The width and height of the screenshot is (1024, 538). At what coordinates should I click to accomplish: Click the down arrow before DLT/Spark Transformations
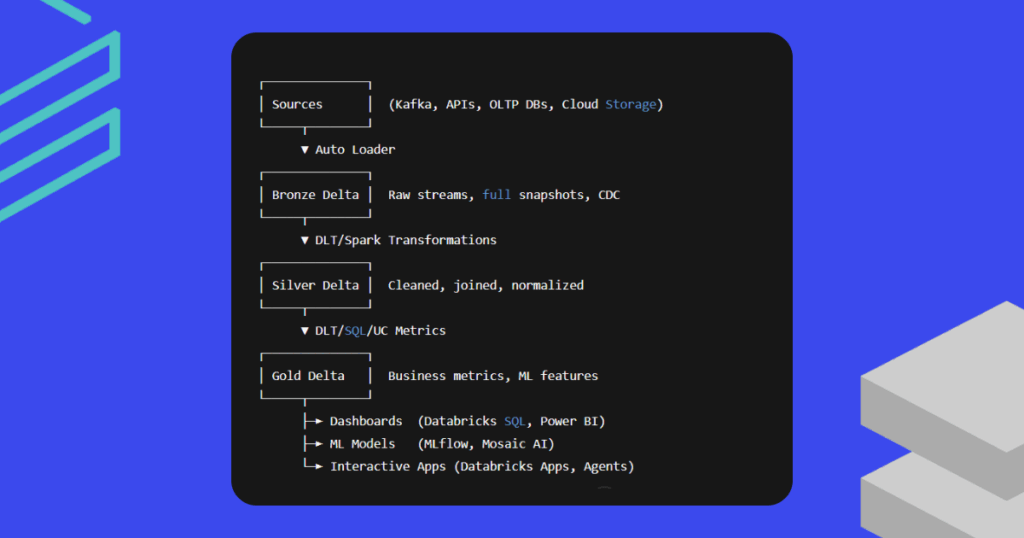[305, 240]
